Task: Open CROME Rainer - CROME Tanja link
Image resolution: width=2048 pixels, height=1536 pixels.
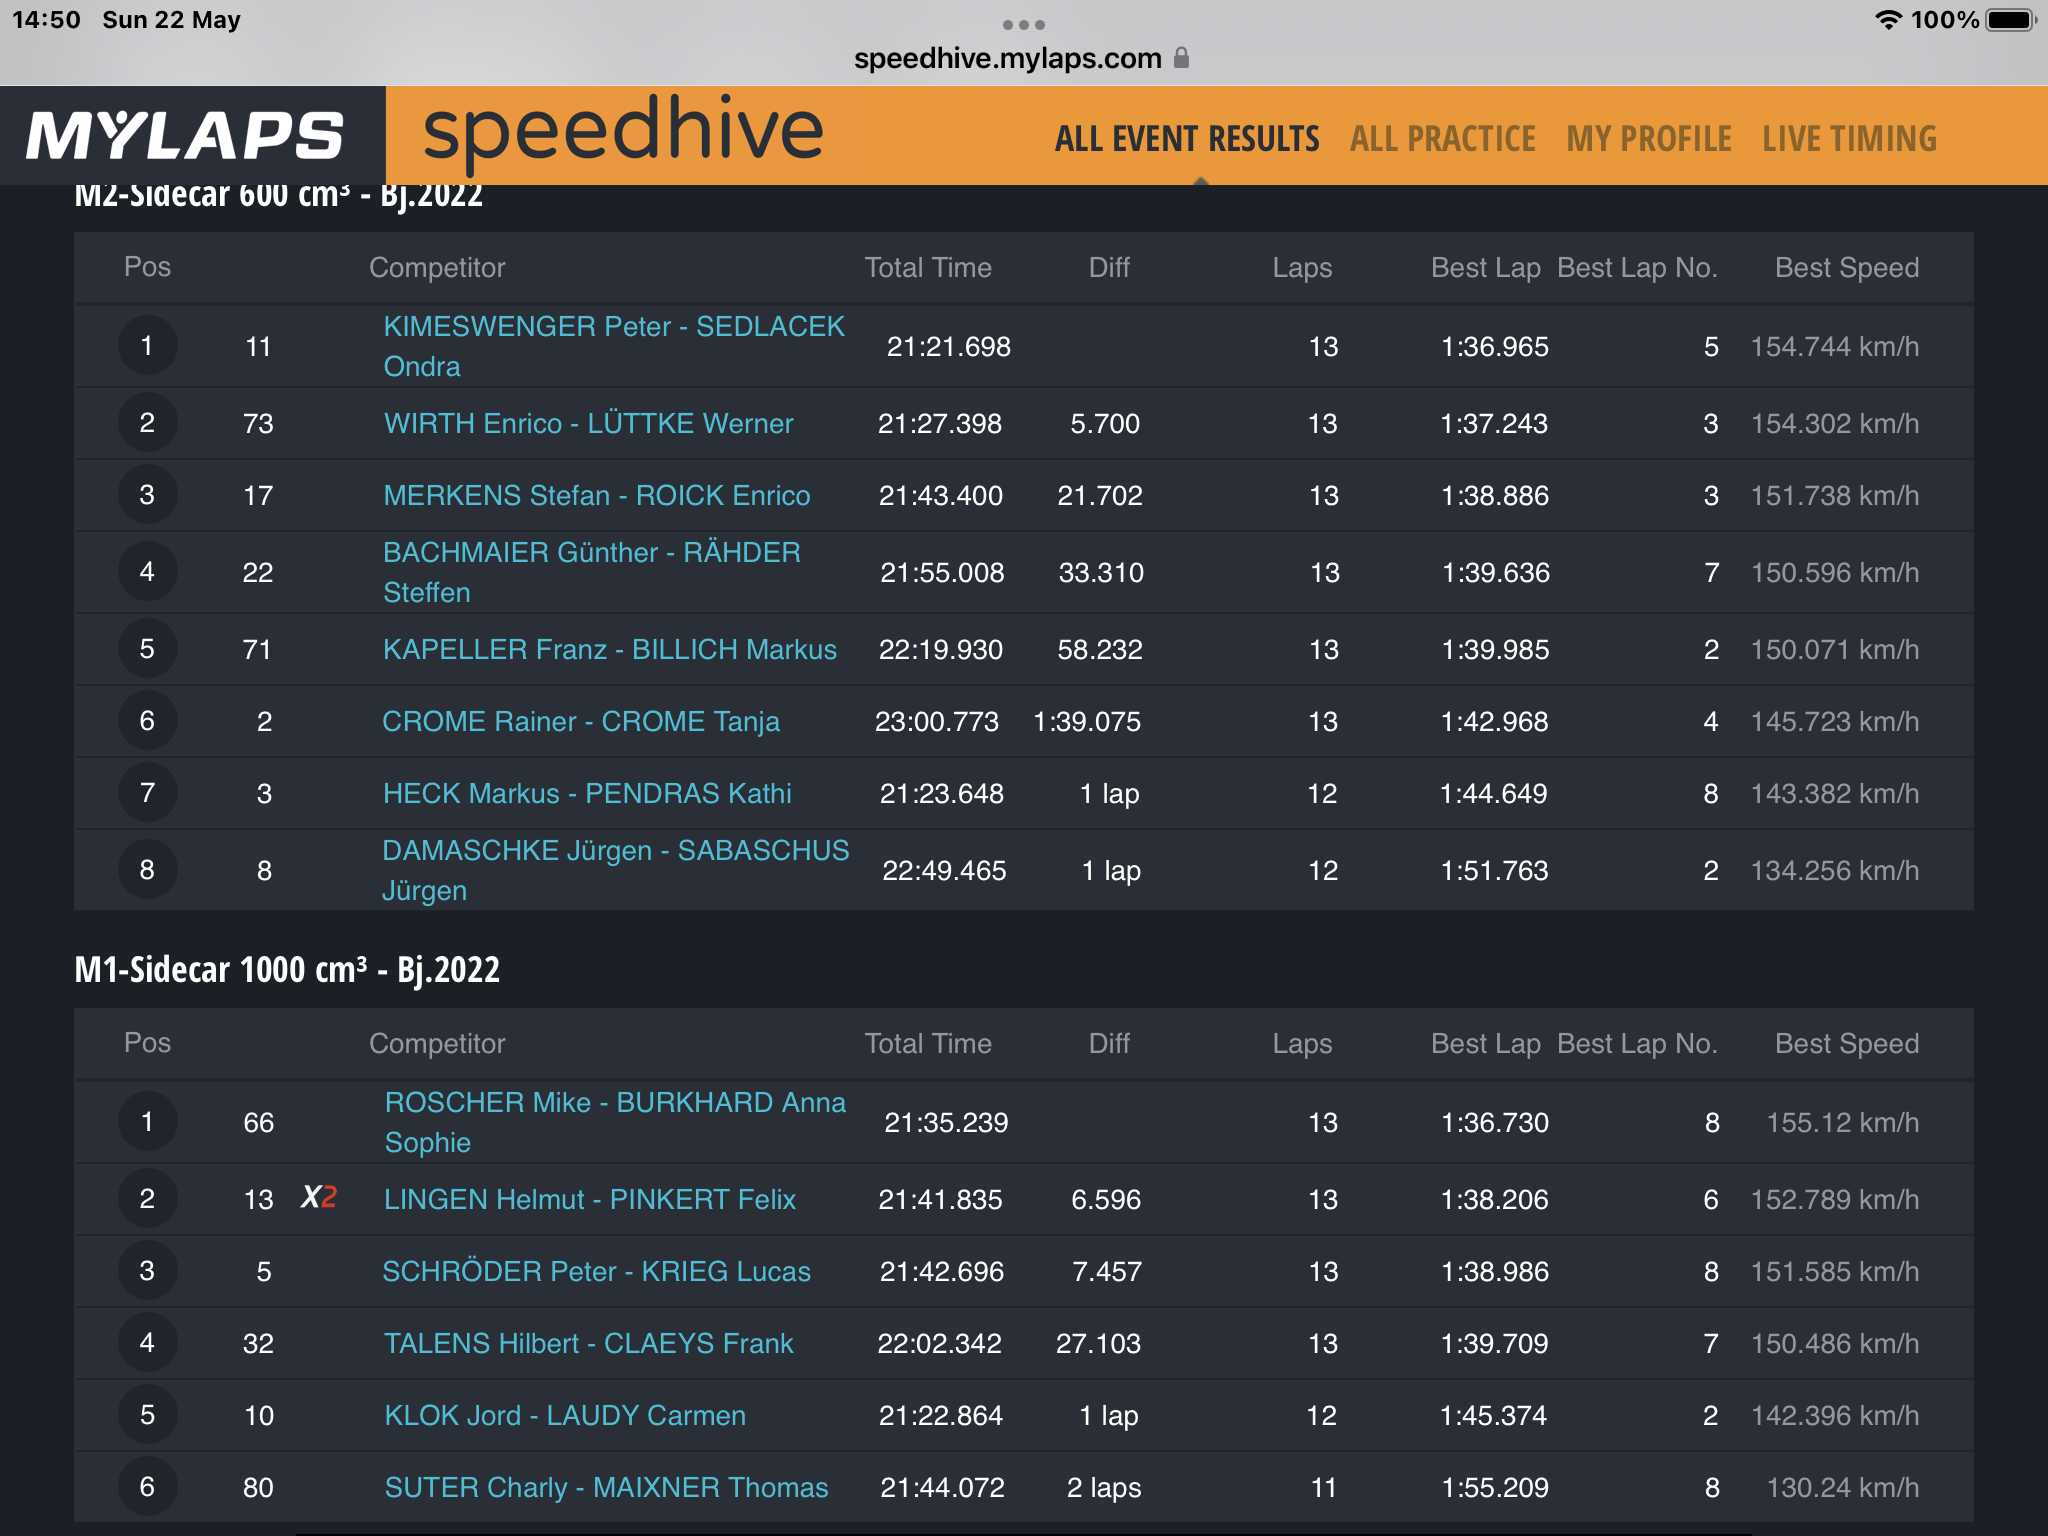Action: 580,721
